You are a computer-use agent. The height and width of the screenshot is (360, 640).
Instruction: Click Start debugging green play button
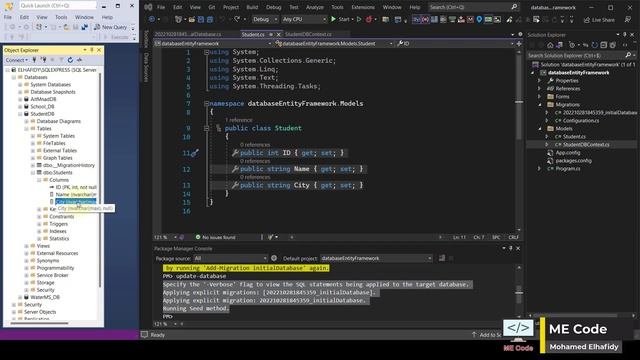coord(333,19)
